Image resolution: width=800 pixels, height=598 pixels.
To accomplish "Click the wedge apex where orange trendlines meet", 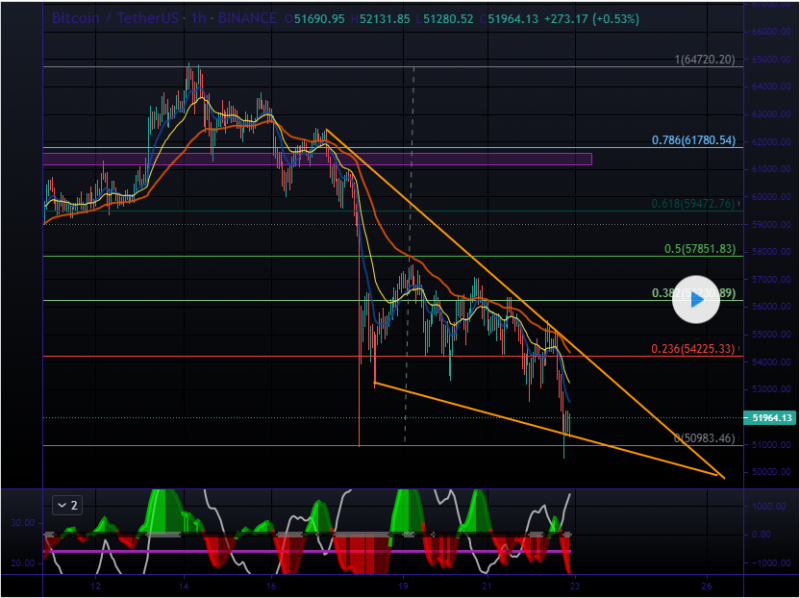I will click(x=721, y=476).
